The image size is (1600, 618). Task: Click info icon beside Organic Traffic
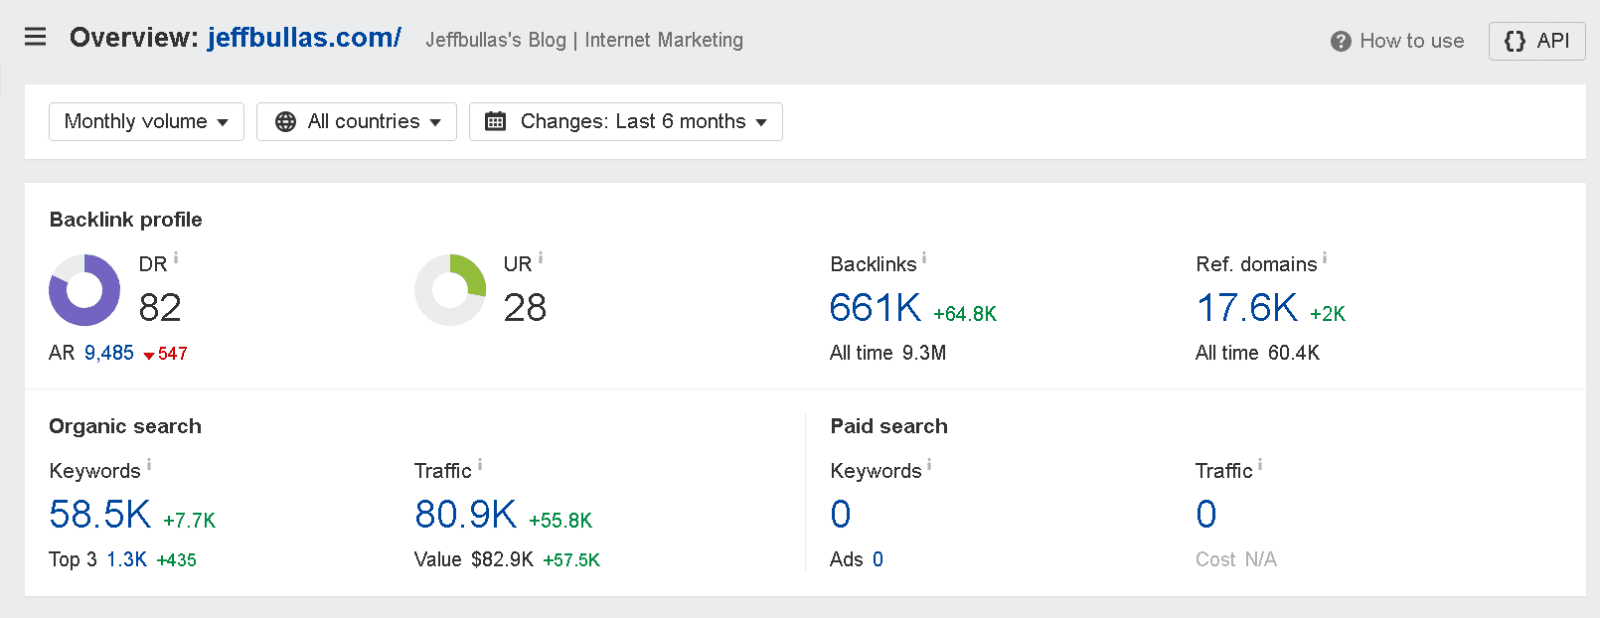click(480, 464)
